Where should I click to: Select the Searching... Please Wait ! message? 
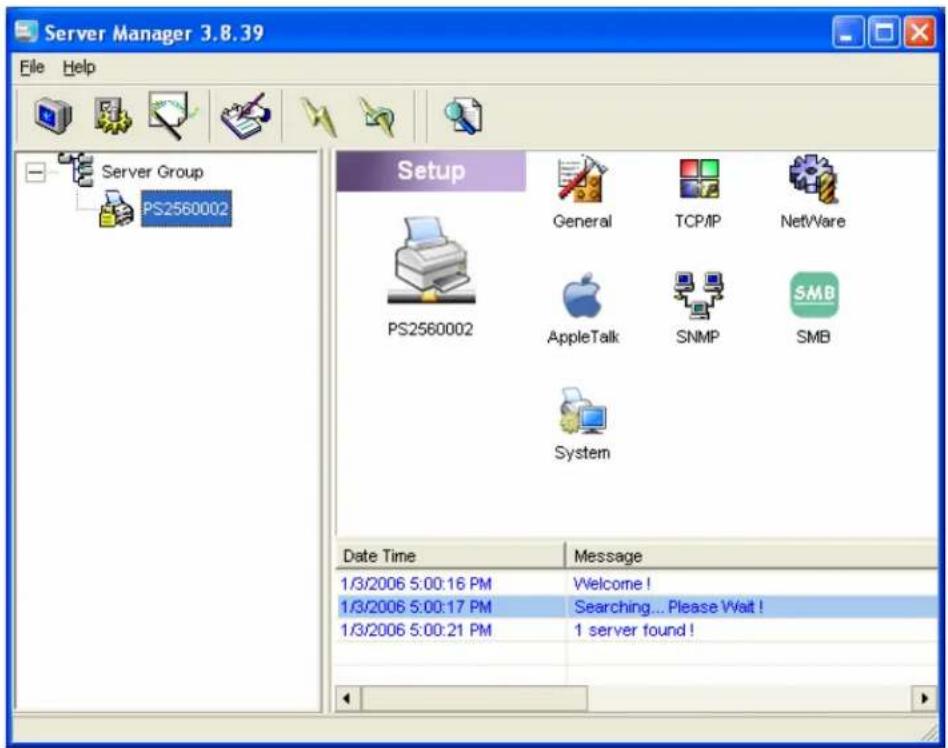tap(669, 607)
